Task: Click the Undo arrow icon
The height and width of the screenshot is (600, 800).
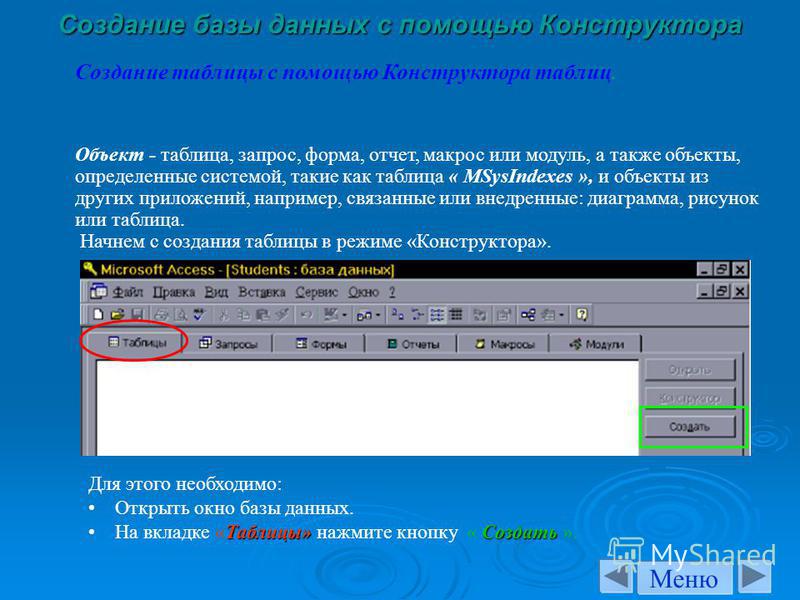Action: coord(306,315)
